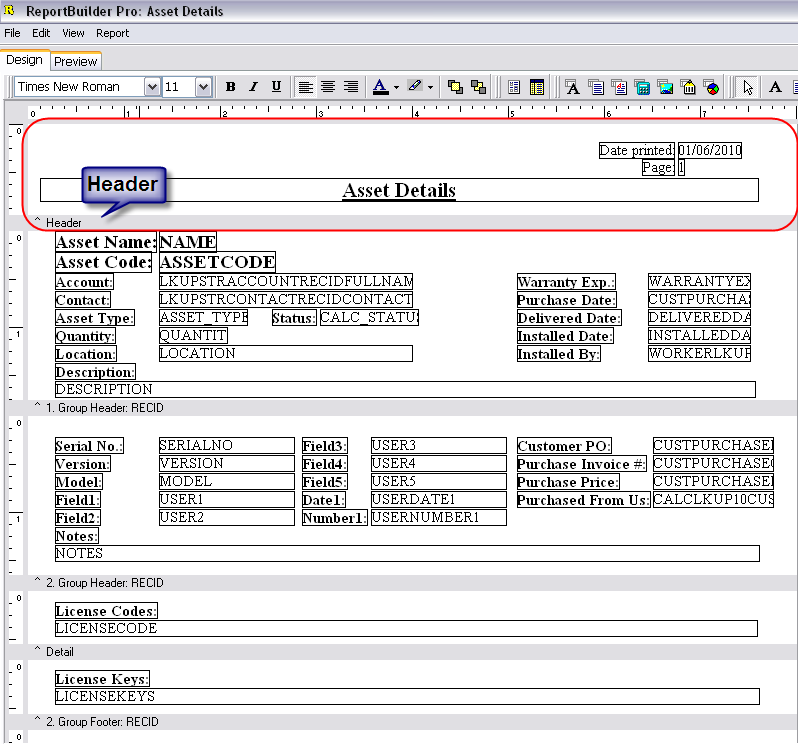Expand the font color dropdown arrow
Viewport: 798px width, 744px height.
(396, 87)
